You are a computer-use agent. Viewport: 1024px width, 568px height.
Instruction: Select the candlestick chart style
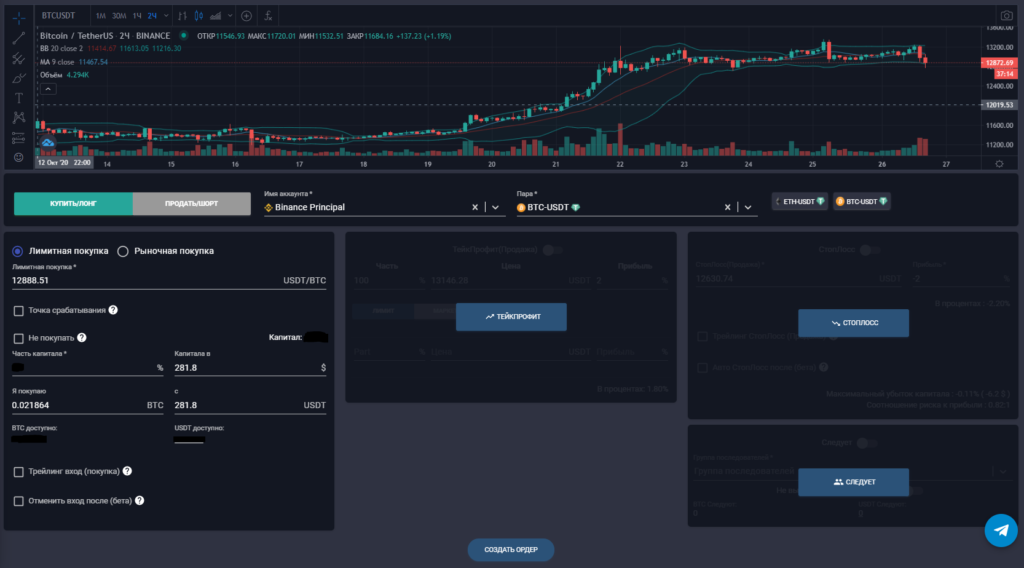(x=199, y=16)
